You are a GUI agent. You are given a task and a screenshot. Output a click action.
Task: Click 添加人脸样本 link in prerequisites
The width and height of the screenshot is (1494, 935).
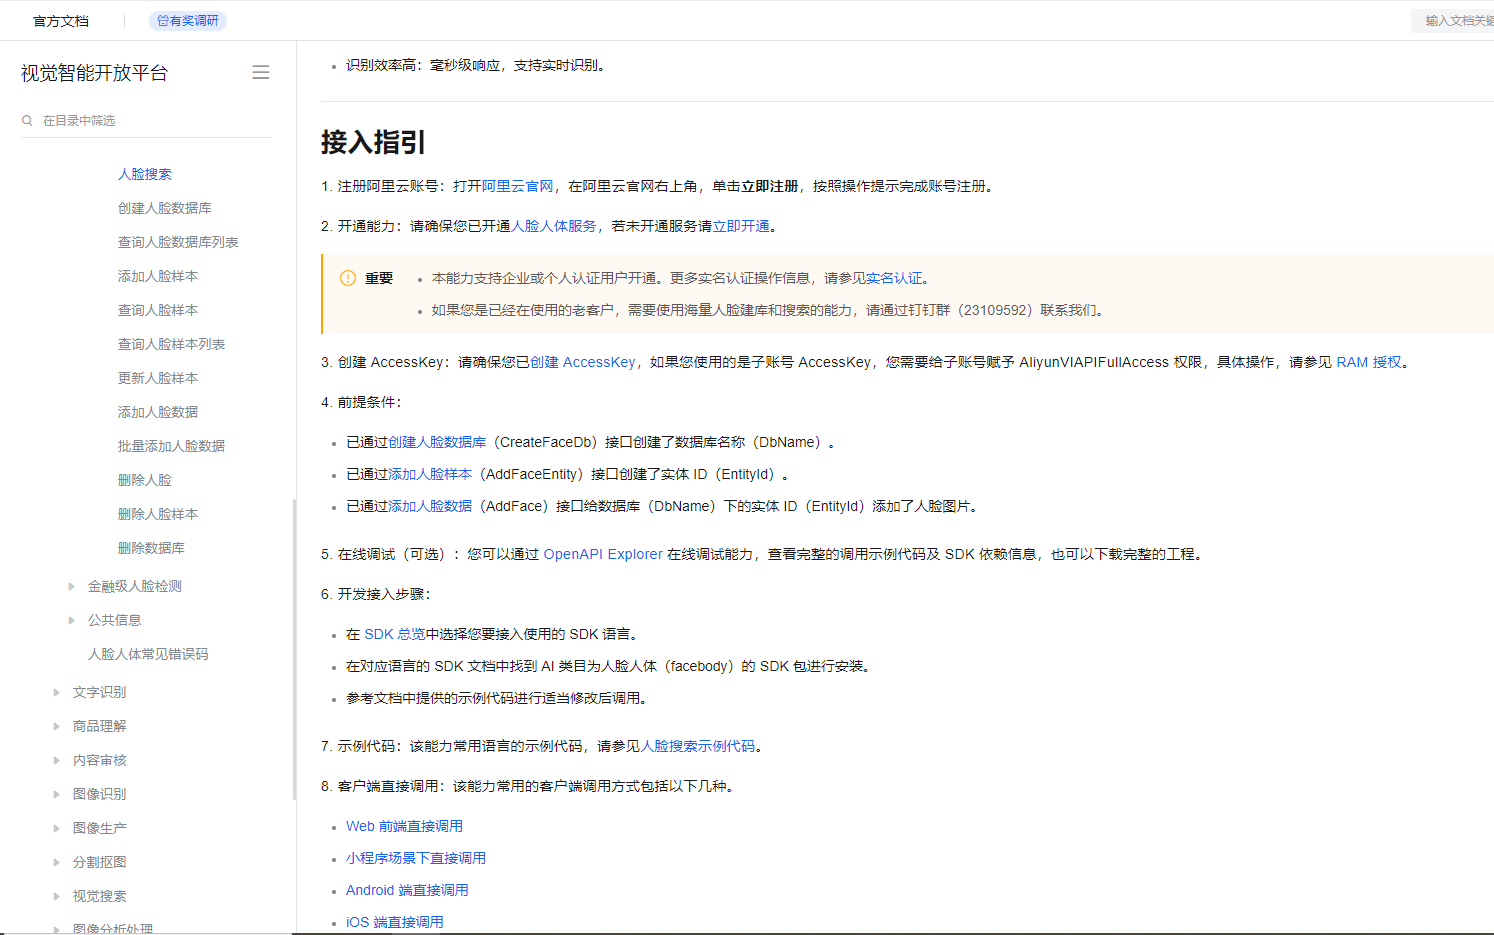[430, 474]
